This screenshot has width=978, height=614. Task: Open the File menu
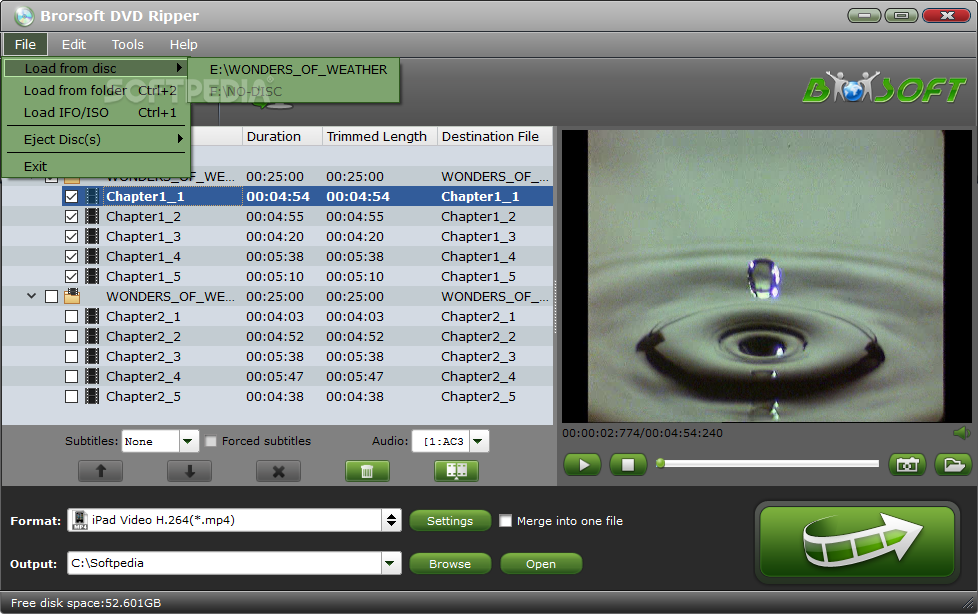[26, 44]
